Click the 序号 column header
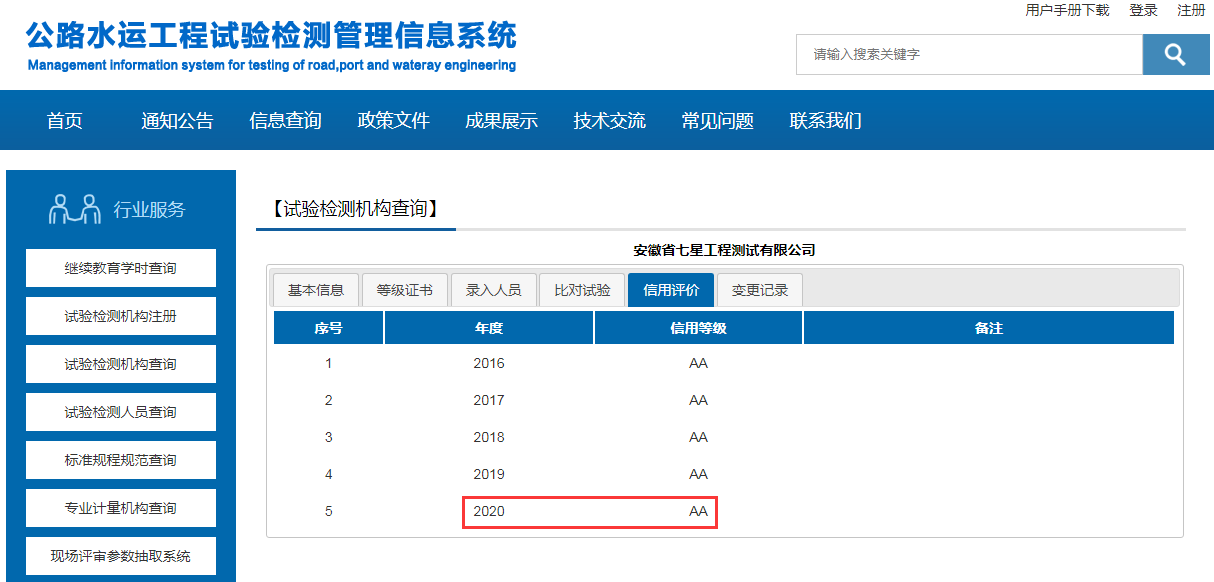This screenshot has width=1214, height=582. click(328, 328)
